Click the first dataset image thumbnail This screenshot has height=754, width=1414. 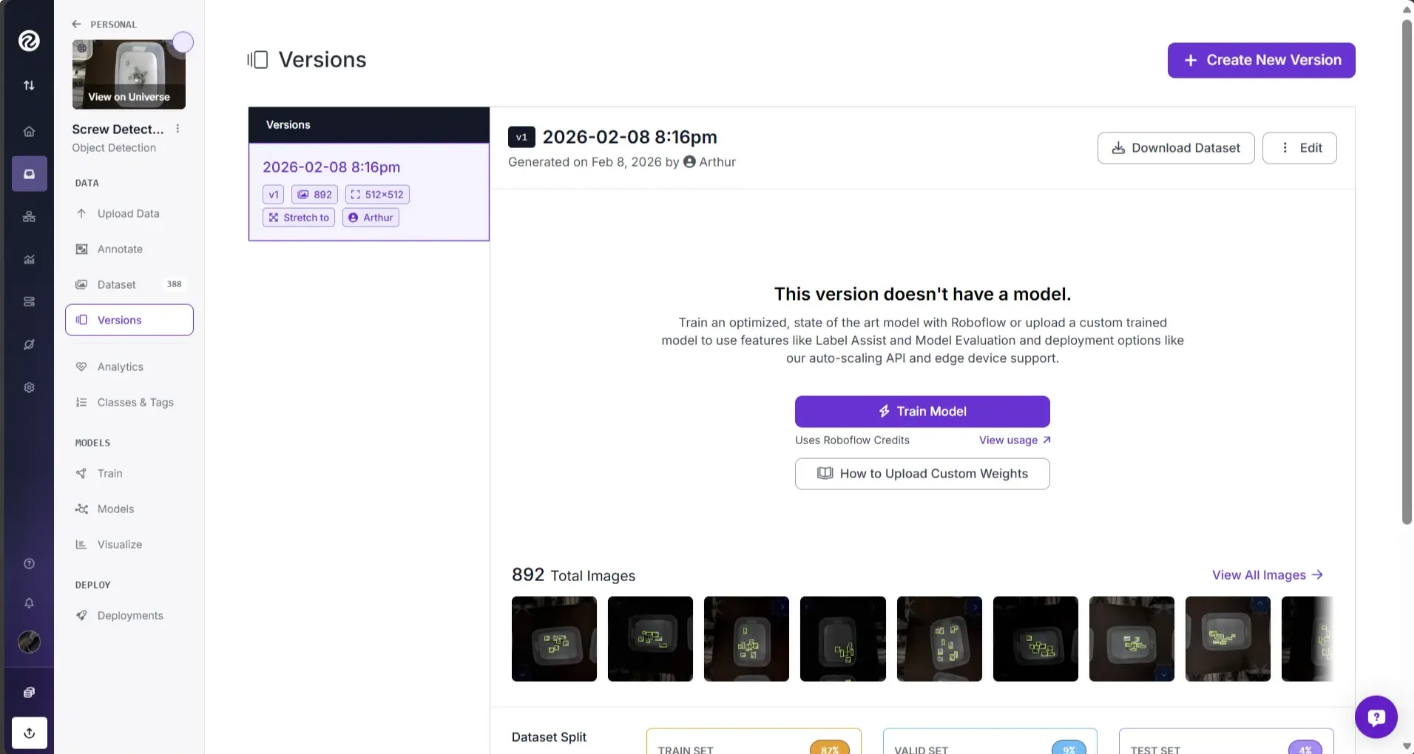tap(554, 639)
